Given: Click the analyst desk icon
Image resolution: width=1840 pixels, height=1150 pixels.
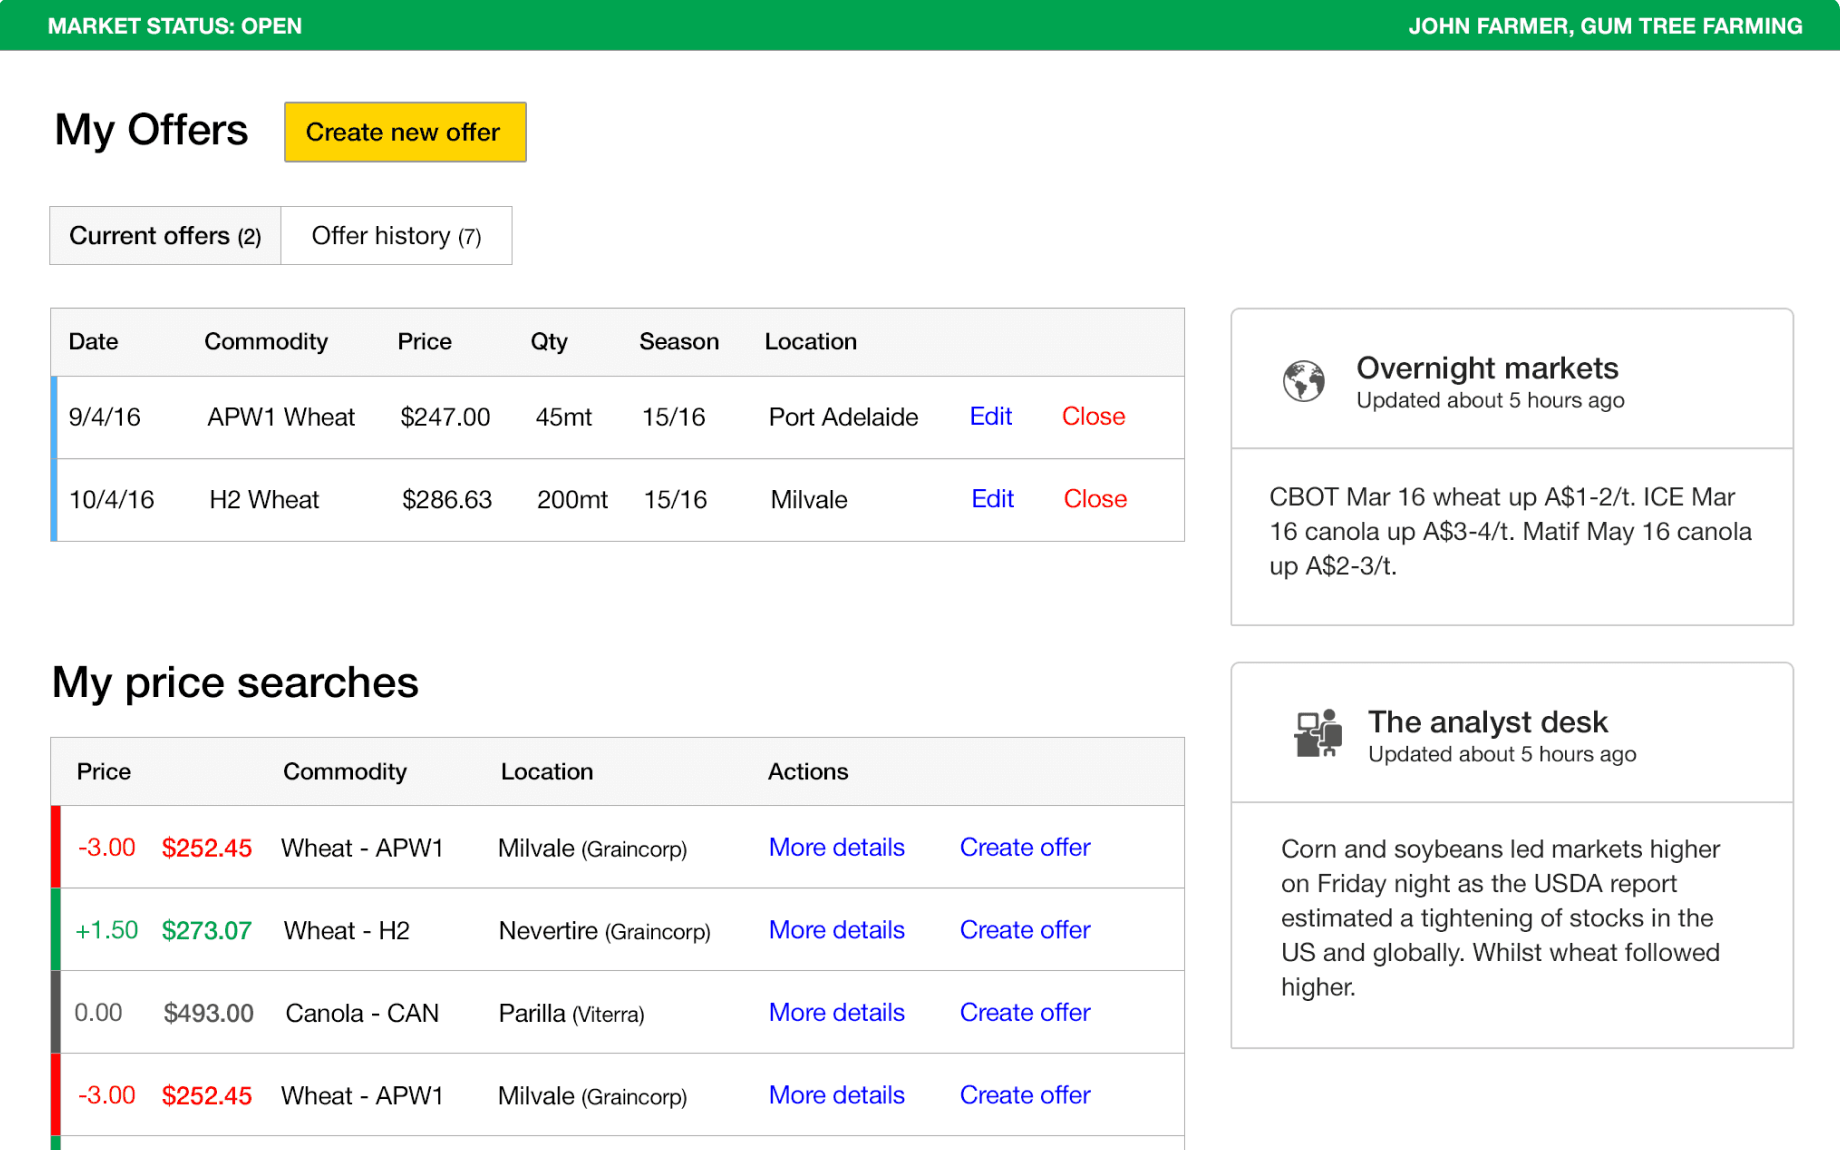Looking at the screenshot, I should coord(1317,733).
